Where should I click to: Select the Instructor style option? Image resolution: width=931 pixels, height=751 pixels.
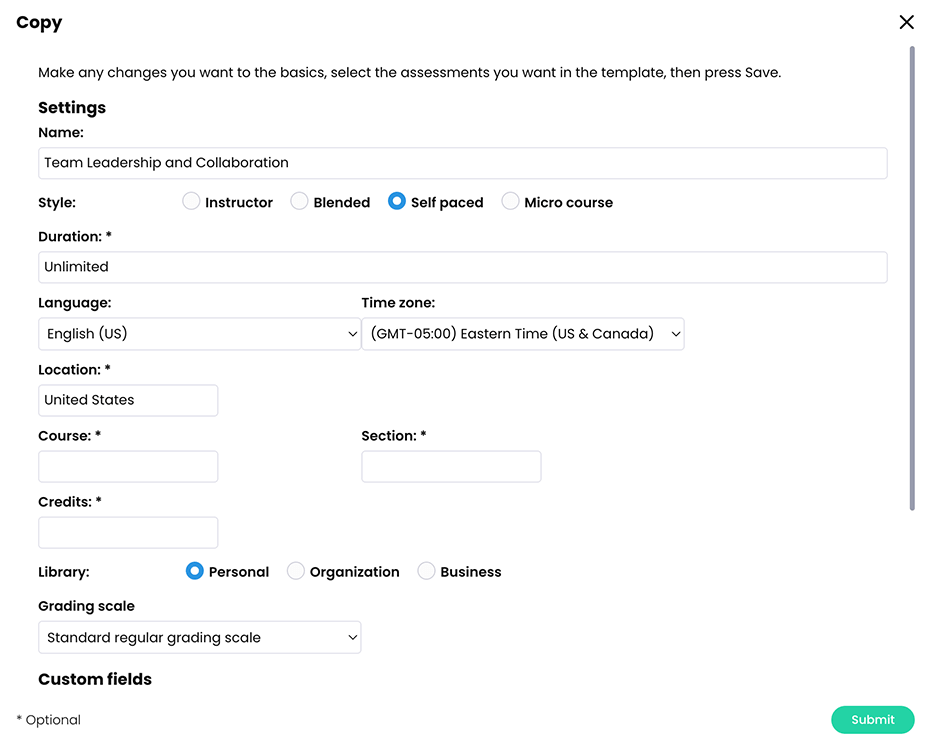(x=191, y=202)
